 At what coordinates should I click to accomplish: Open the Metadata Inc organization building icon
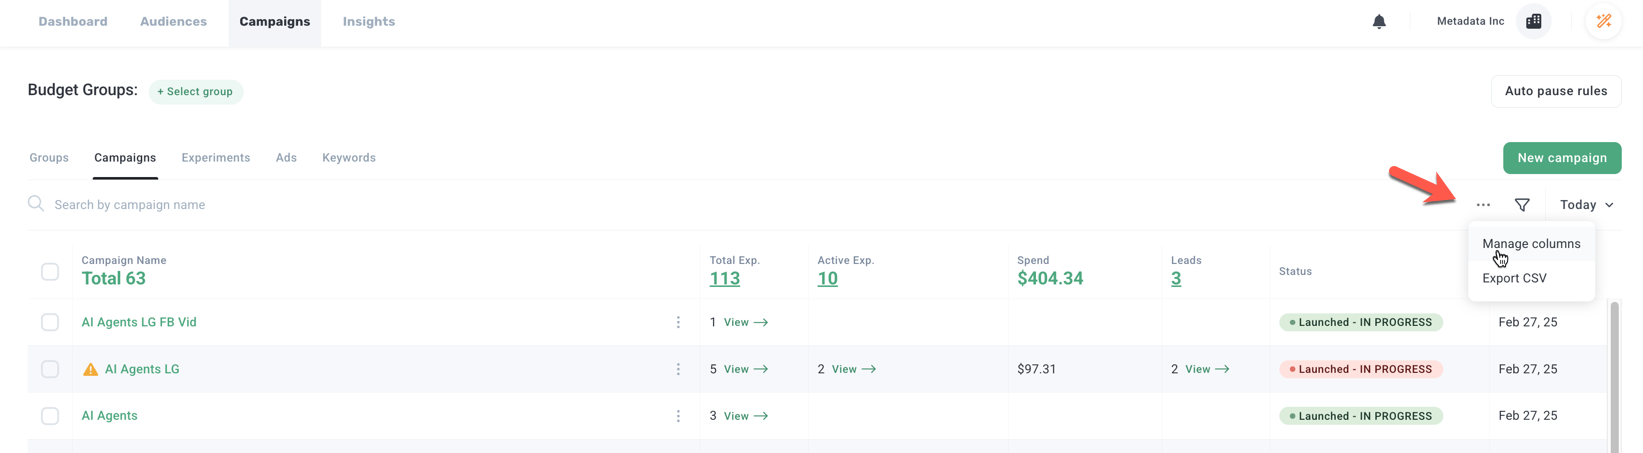pyautogui.click(x=1533, y=21)
